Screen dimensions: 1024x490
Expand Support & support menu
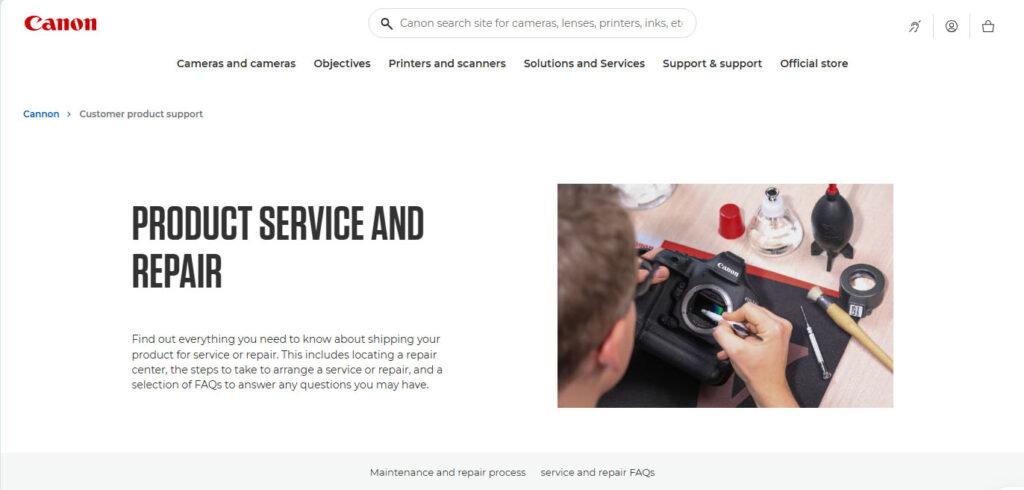(x=712, y=63)
